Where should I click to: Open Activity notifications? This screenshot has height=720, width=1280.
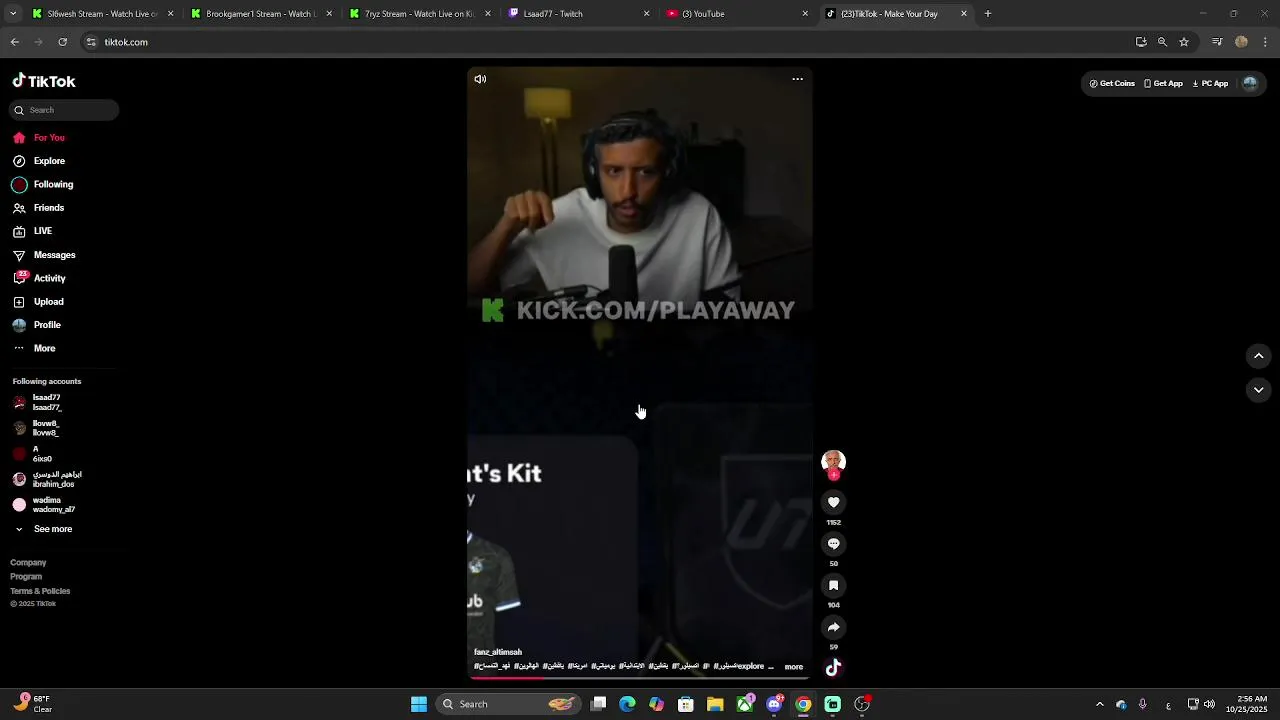[40, 278]
